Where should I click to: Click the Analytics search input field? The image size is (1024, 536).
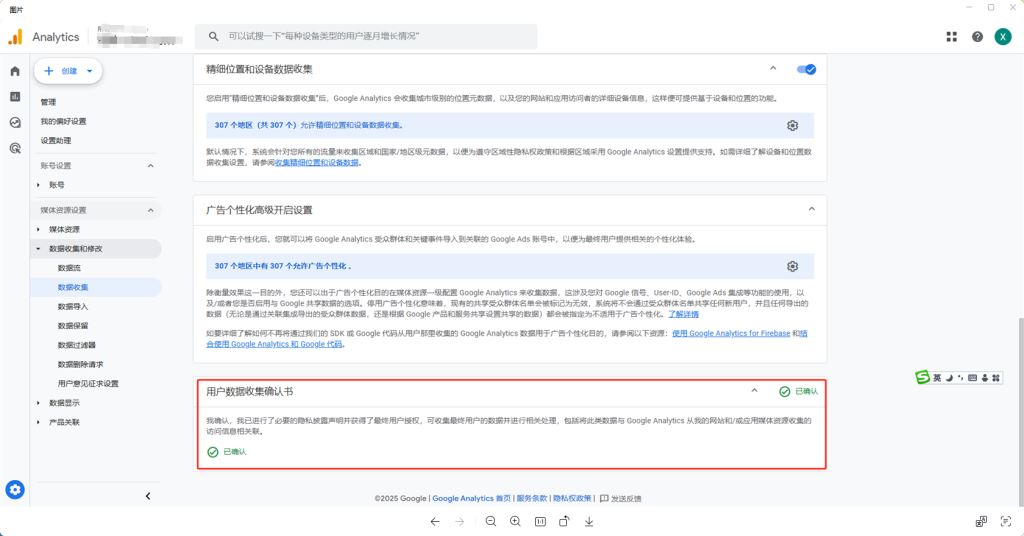pos(366,37)
